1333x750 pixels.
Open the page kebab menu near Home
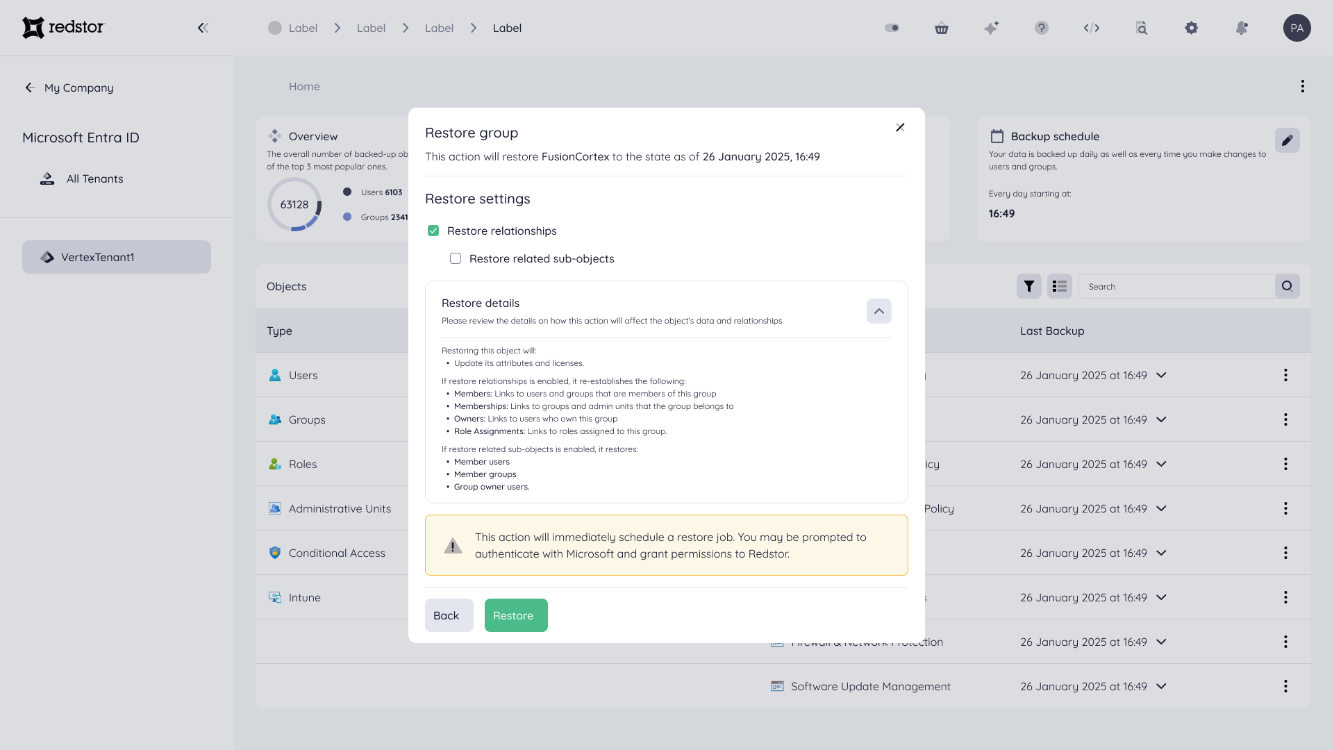coord(1302,87)
